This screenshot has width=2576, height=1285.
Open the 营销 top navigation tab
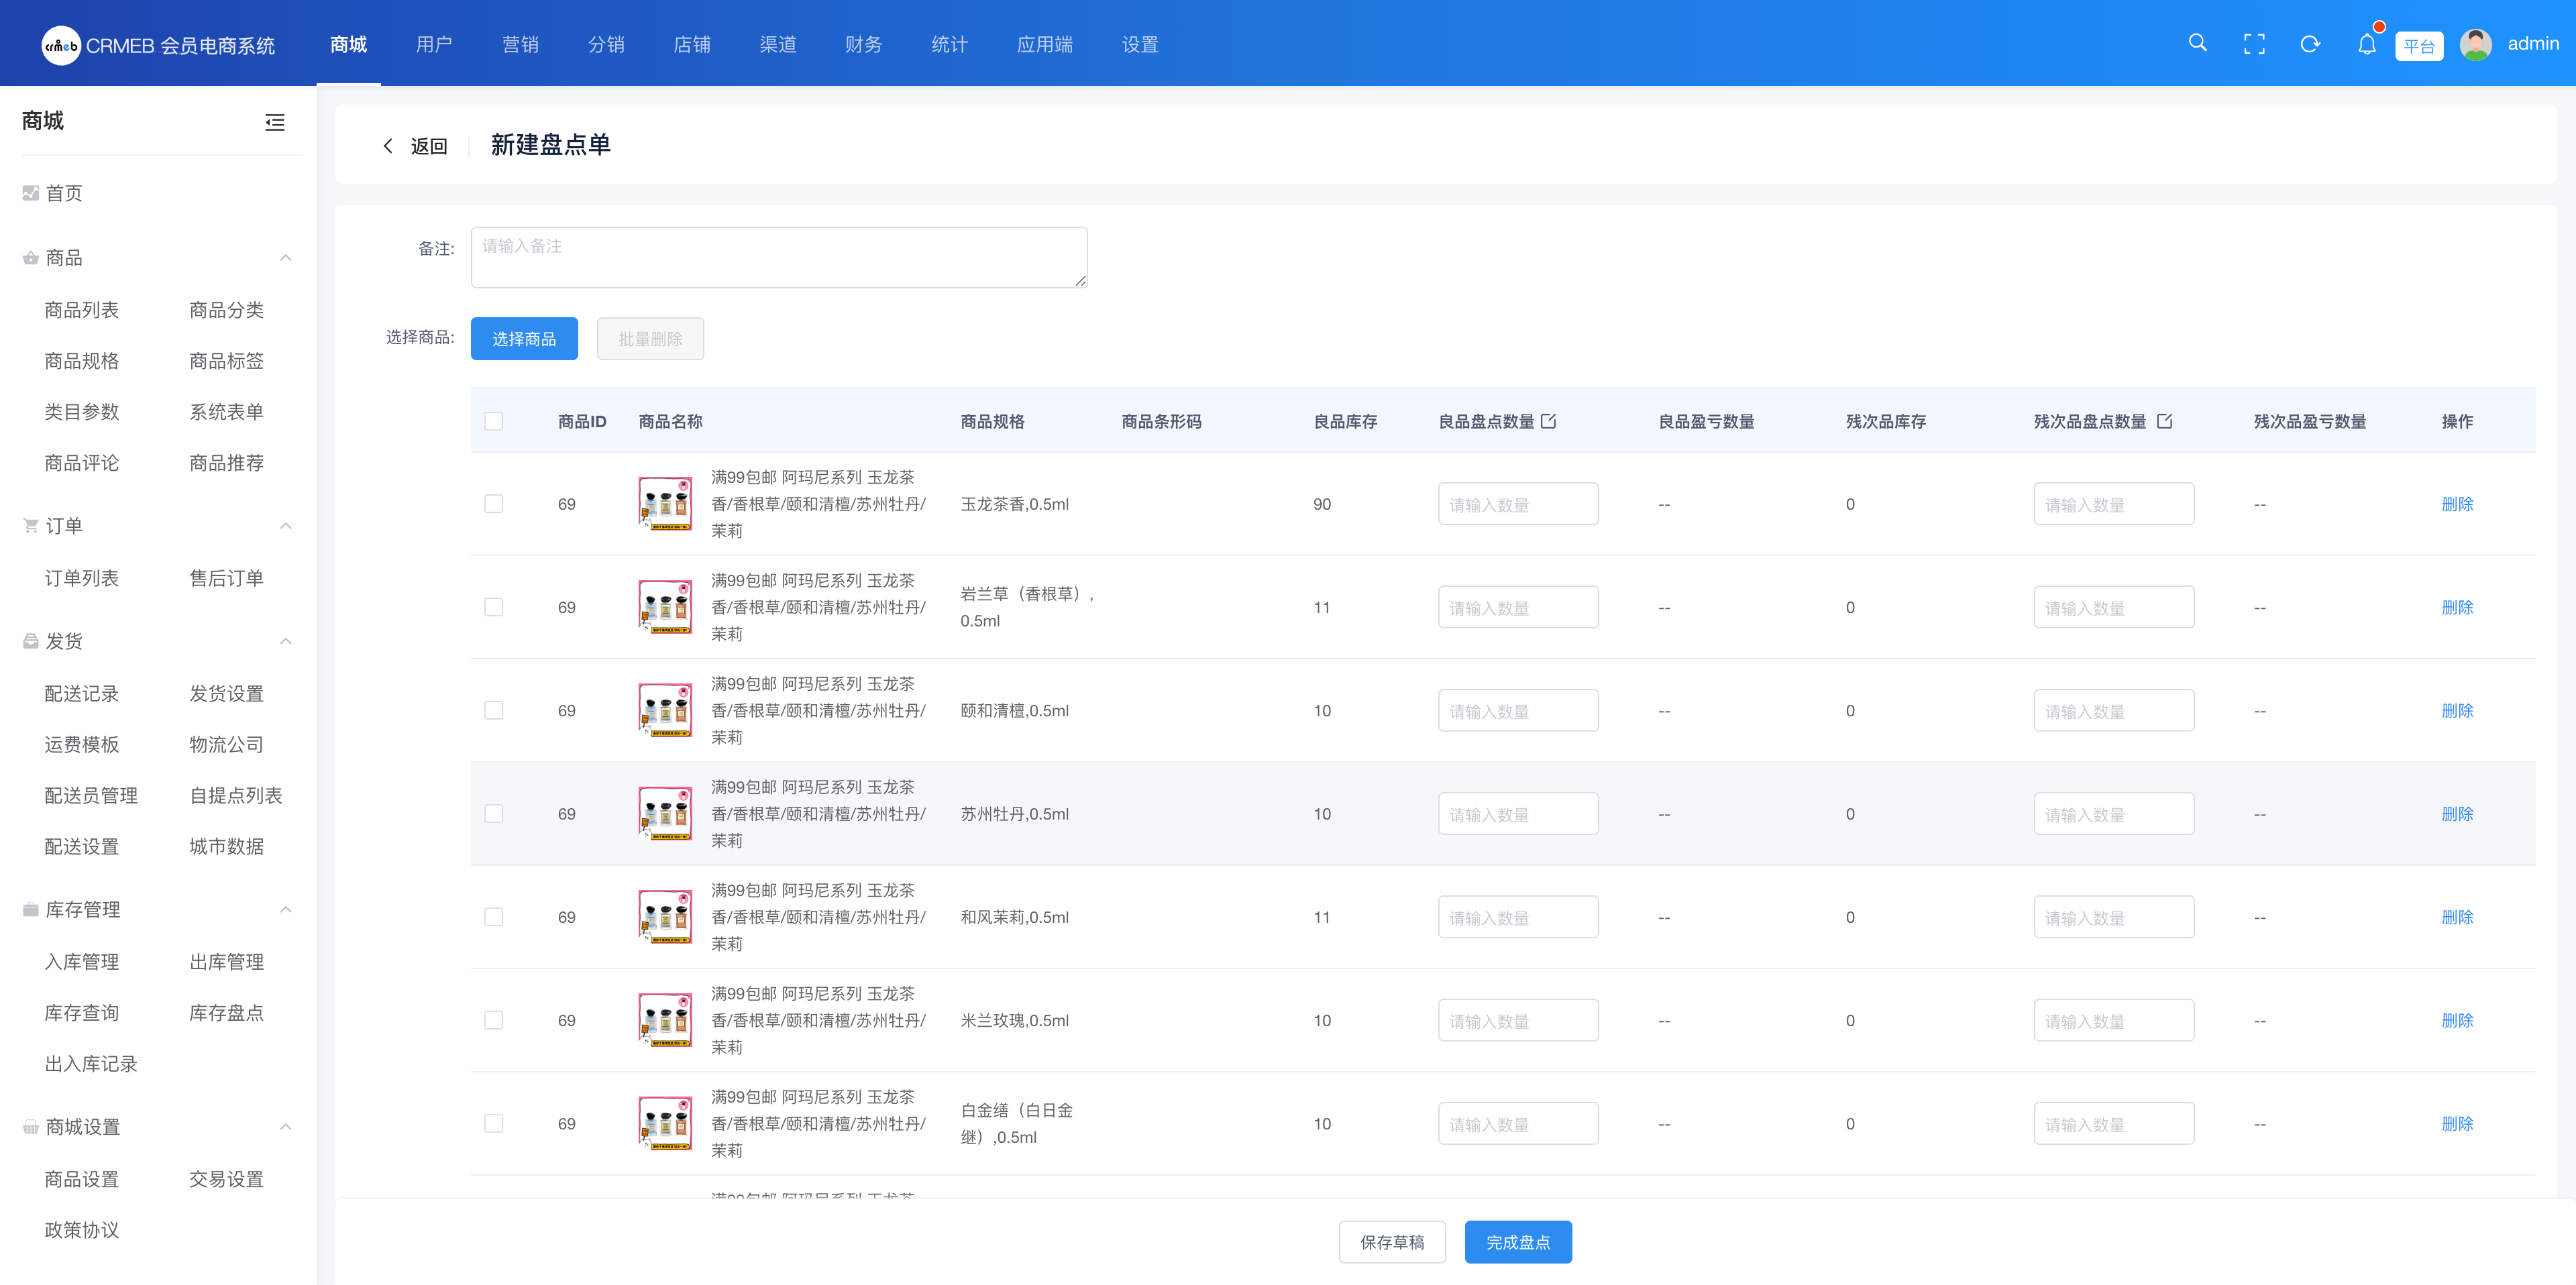520,44
